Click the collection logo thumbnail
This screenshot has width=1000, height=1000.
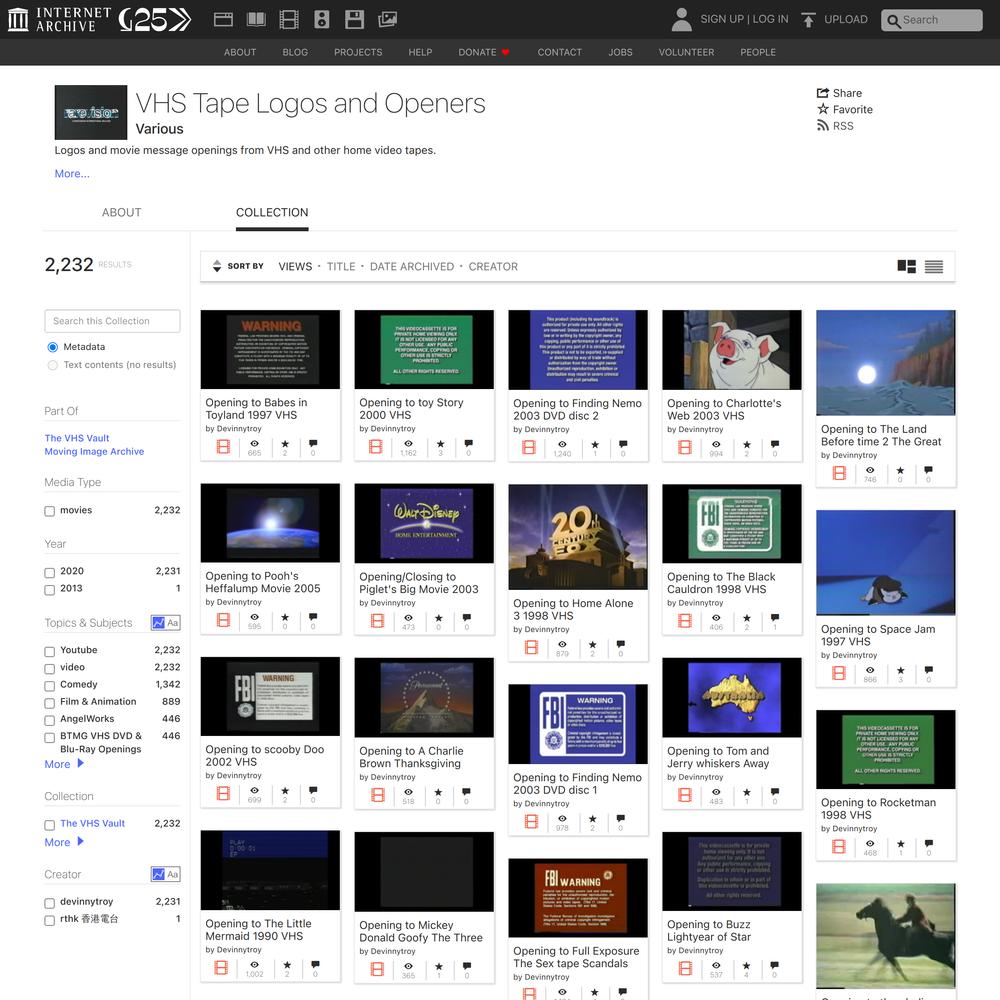(91, 112)
